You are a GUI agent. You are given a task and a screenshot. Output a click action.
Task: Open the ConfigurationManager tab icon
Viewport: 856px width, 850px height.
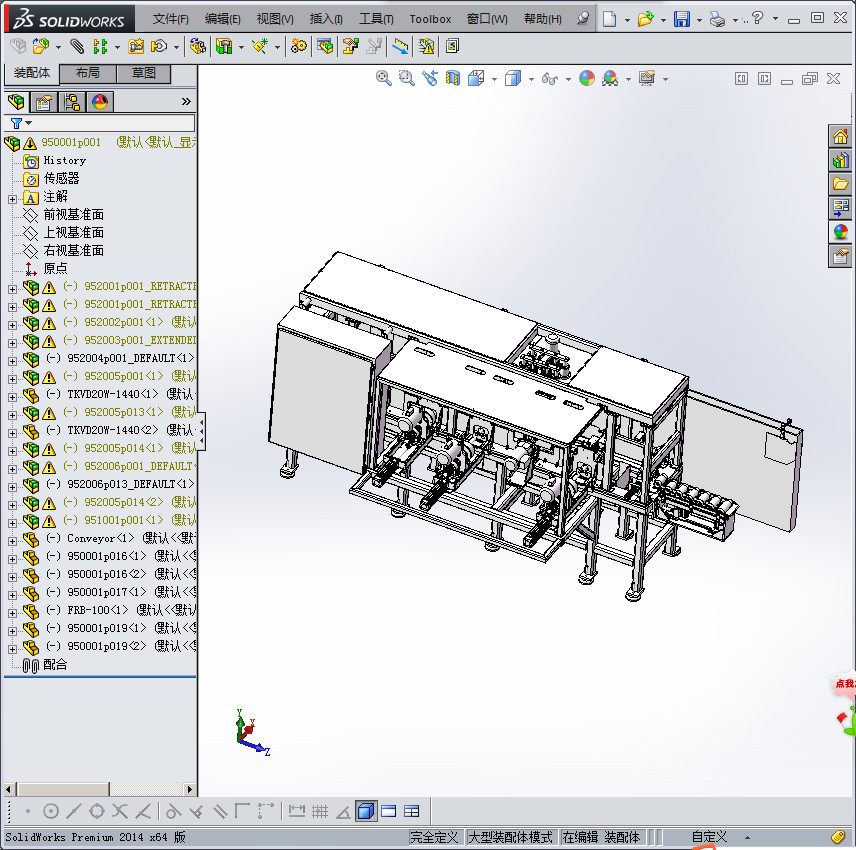[72, 102]
